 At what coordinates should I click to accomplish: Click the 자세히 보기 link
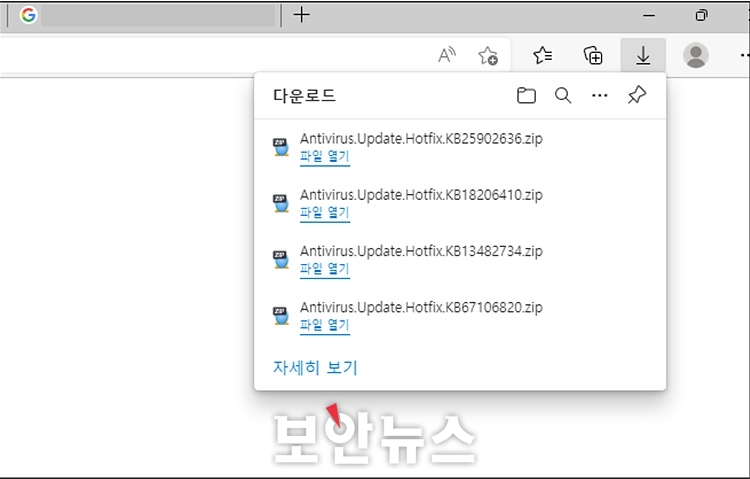tap(315, 368)
